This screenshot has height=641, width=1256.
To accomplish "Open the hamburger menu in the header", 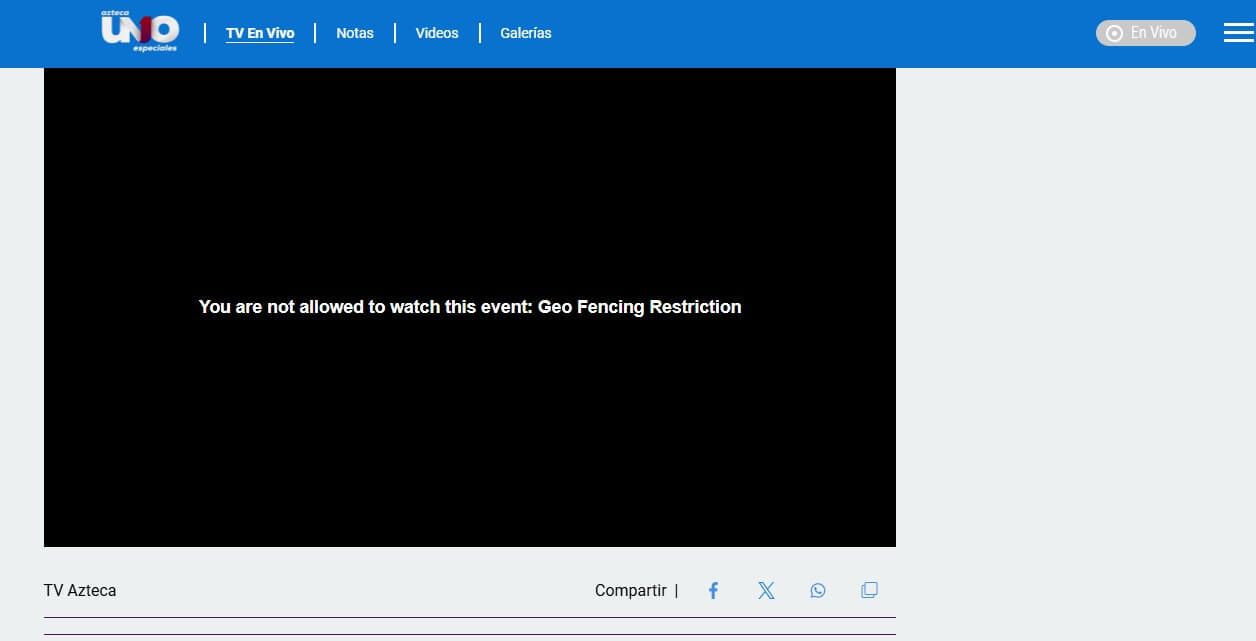I will pos(1238,33).
